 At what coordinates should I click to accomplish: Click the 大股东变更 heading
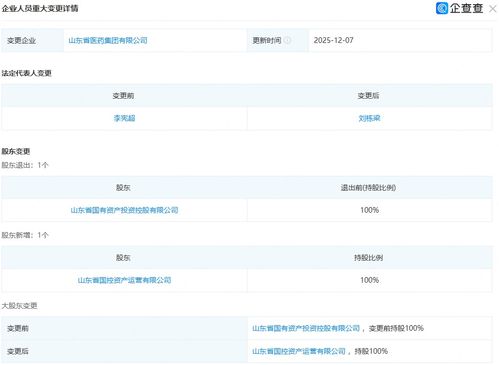coord(19,306)
